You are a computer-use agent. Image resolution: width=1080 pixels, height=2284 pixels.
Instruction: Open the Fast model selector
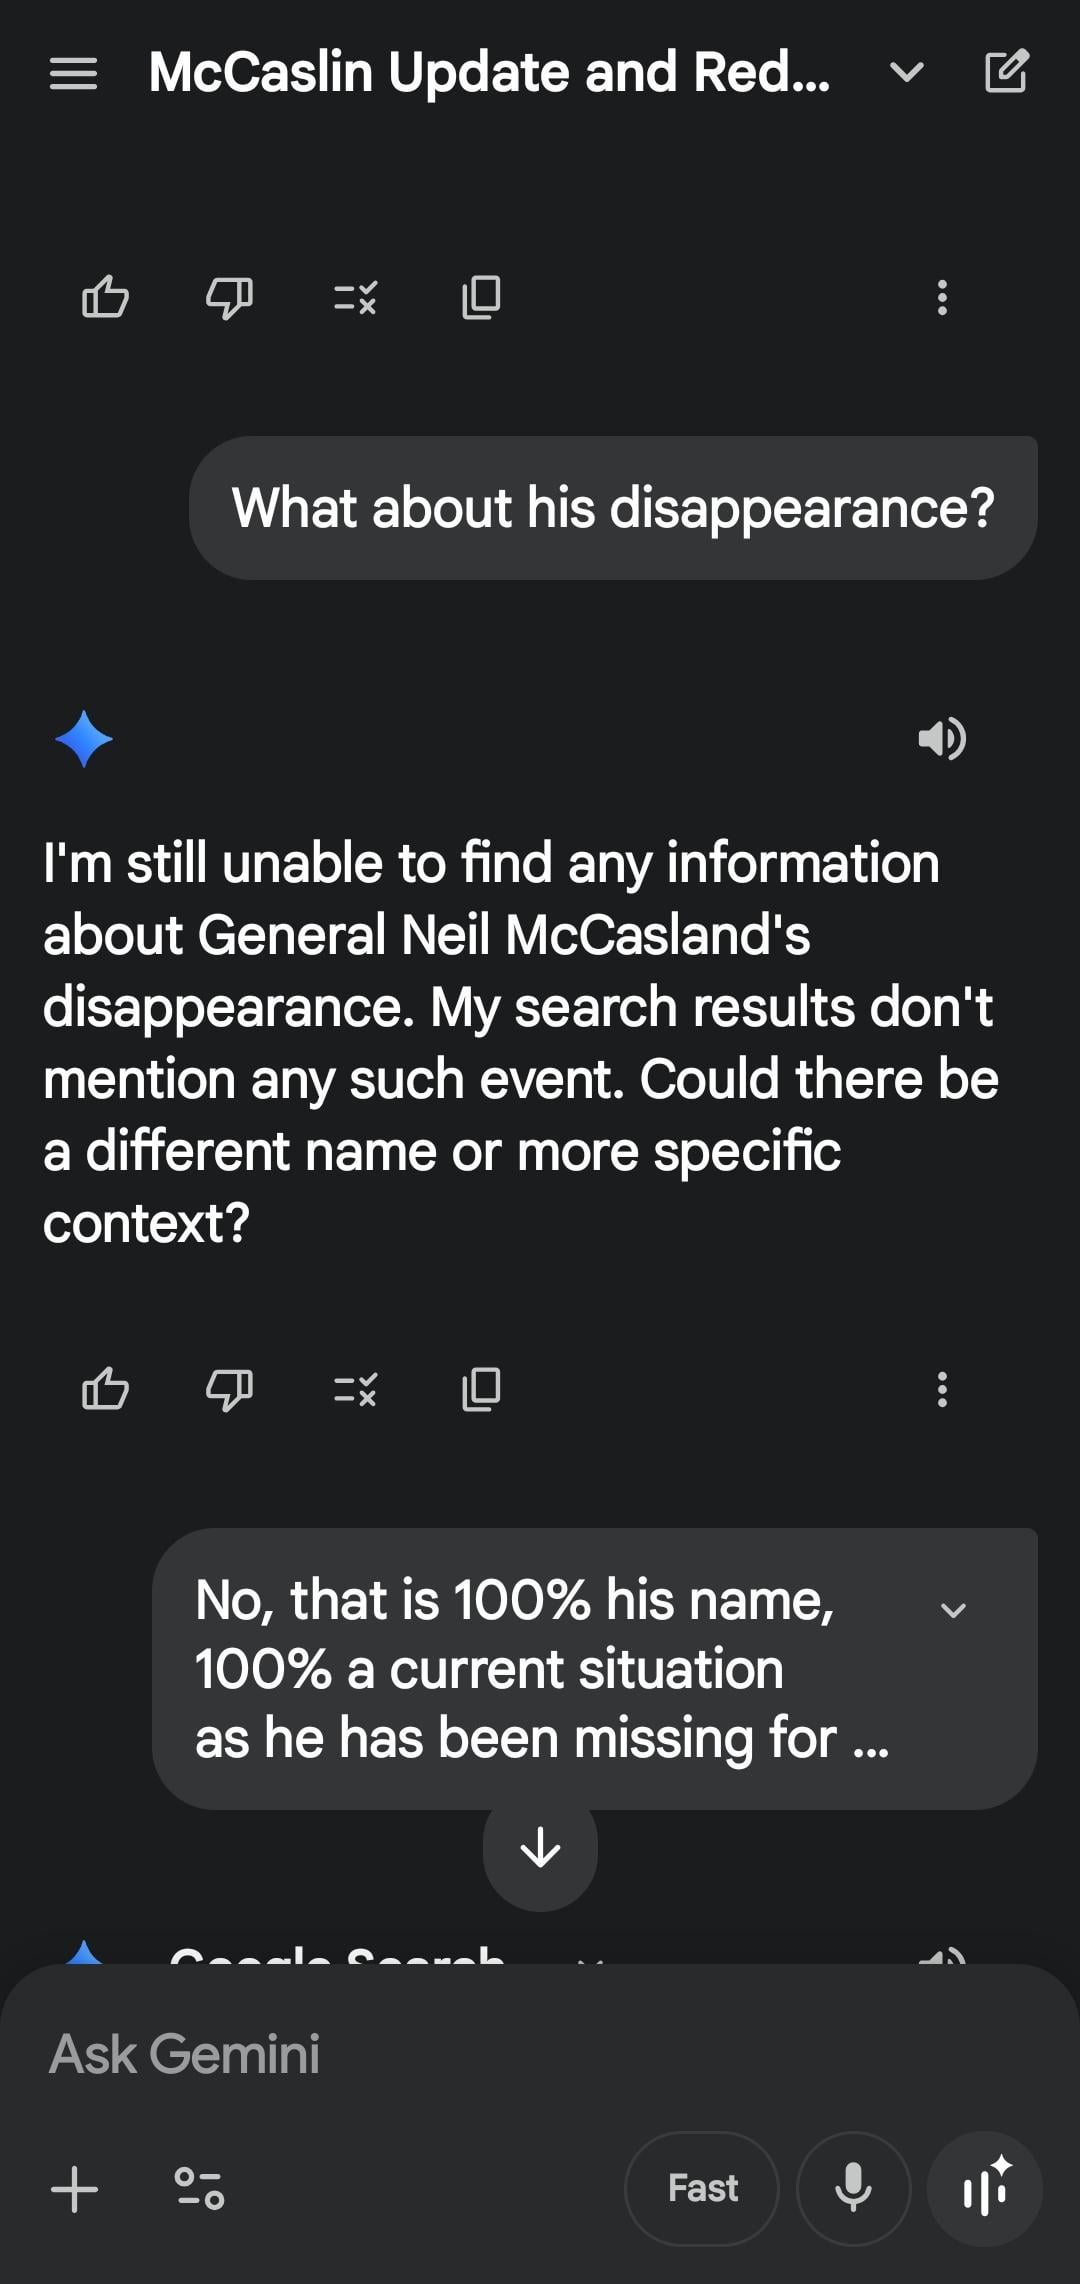tap(702, 2188)
